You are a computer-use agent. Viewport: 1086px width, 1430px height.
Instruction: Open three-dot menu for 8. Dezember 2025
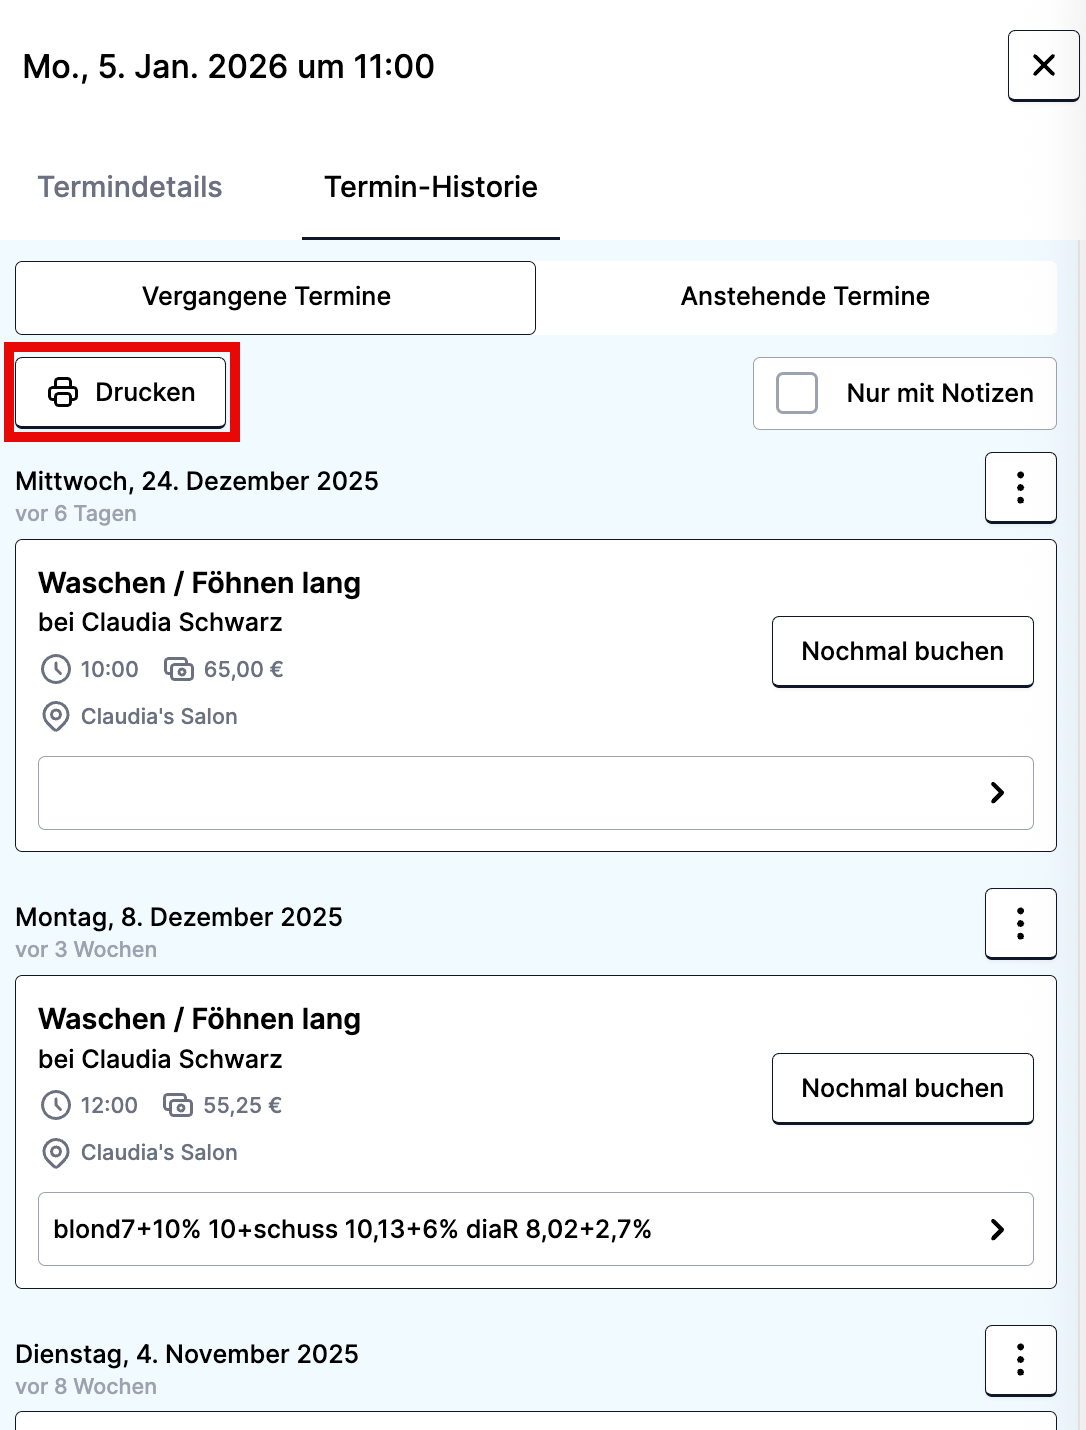1020,923
